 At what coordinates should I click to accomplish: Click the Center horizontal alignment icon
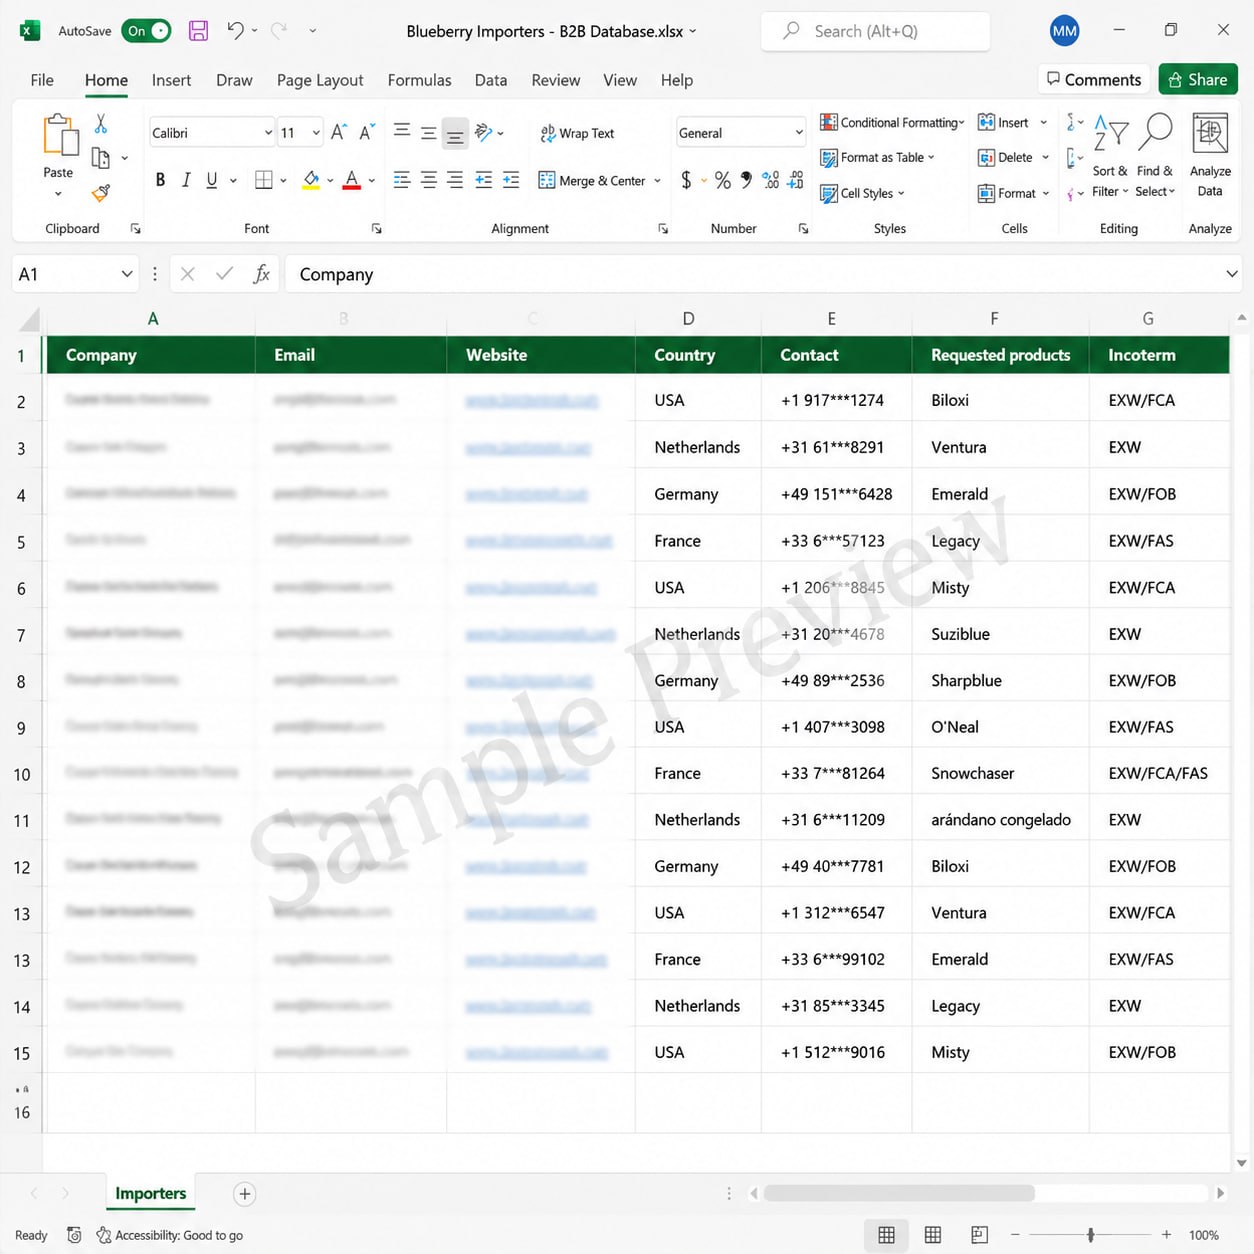pos(429,180)
